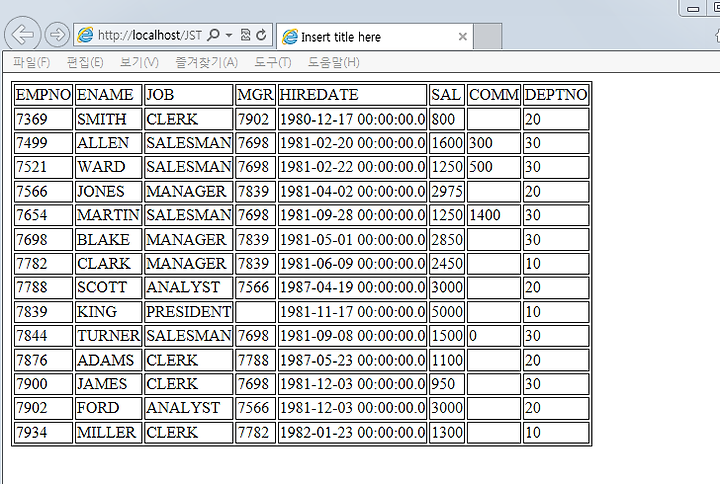Open the 파일(F) menu
Screen dimensions: 720x484
(31, 62)
